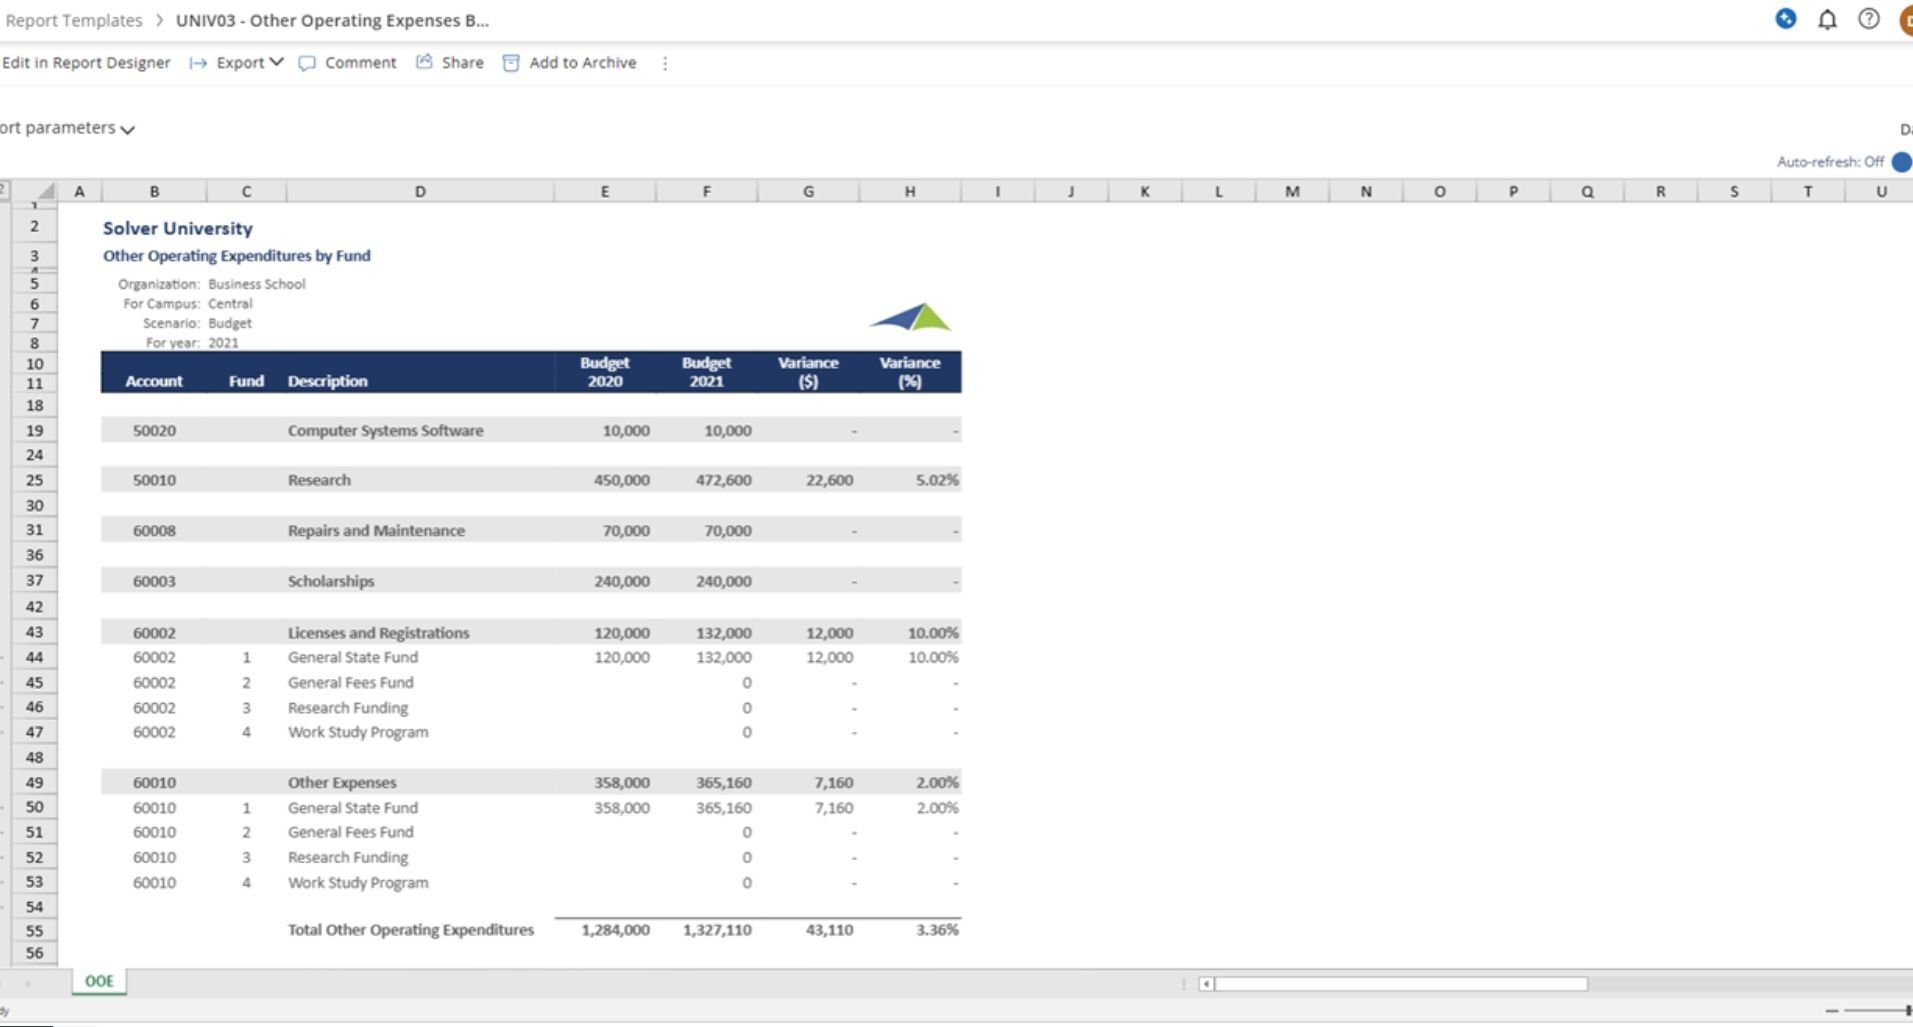Go to Report Templates breadcrumb
The width and height of the screenshot is (1913, 1027).
click(73, 20)
